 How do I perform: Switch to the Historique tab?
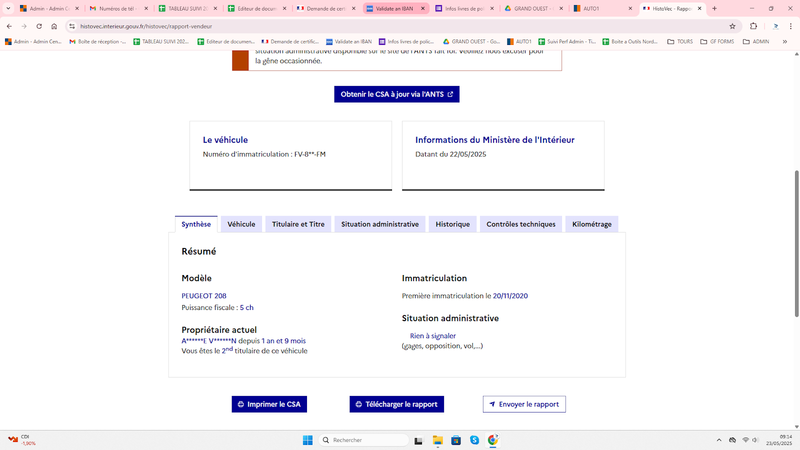click(453, 224)
